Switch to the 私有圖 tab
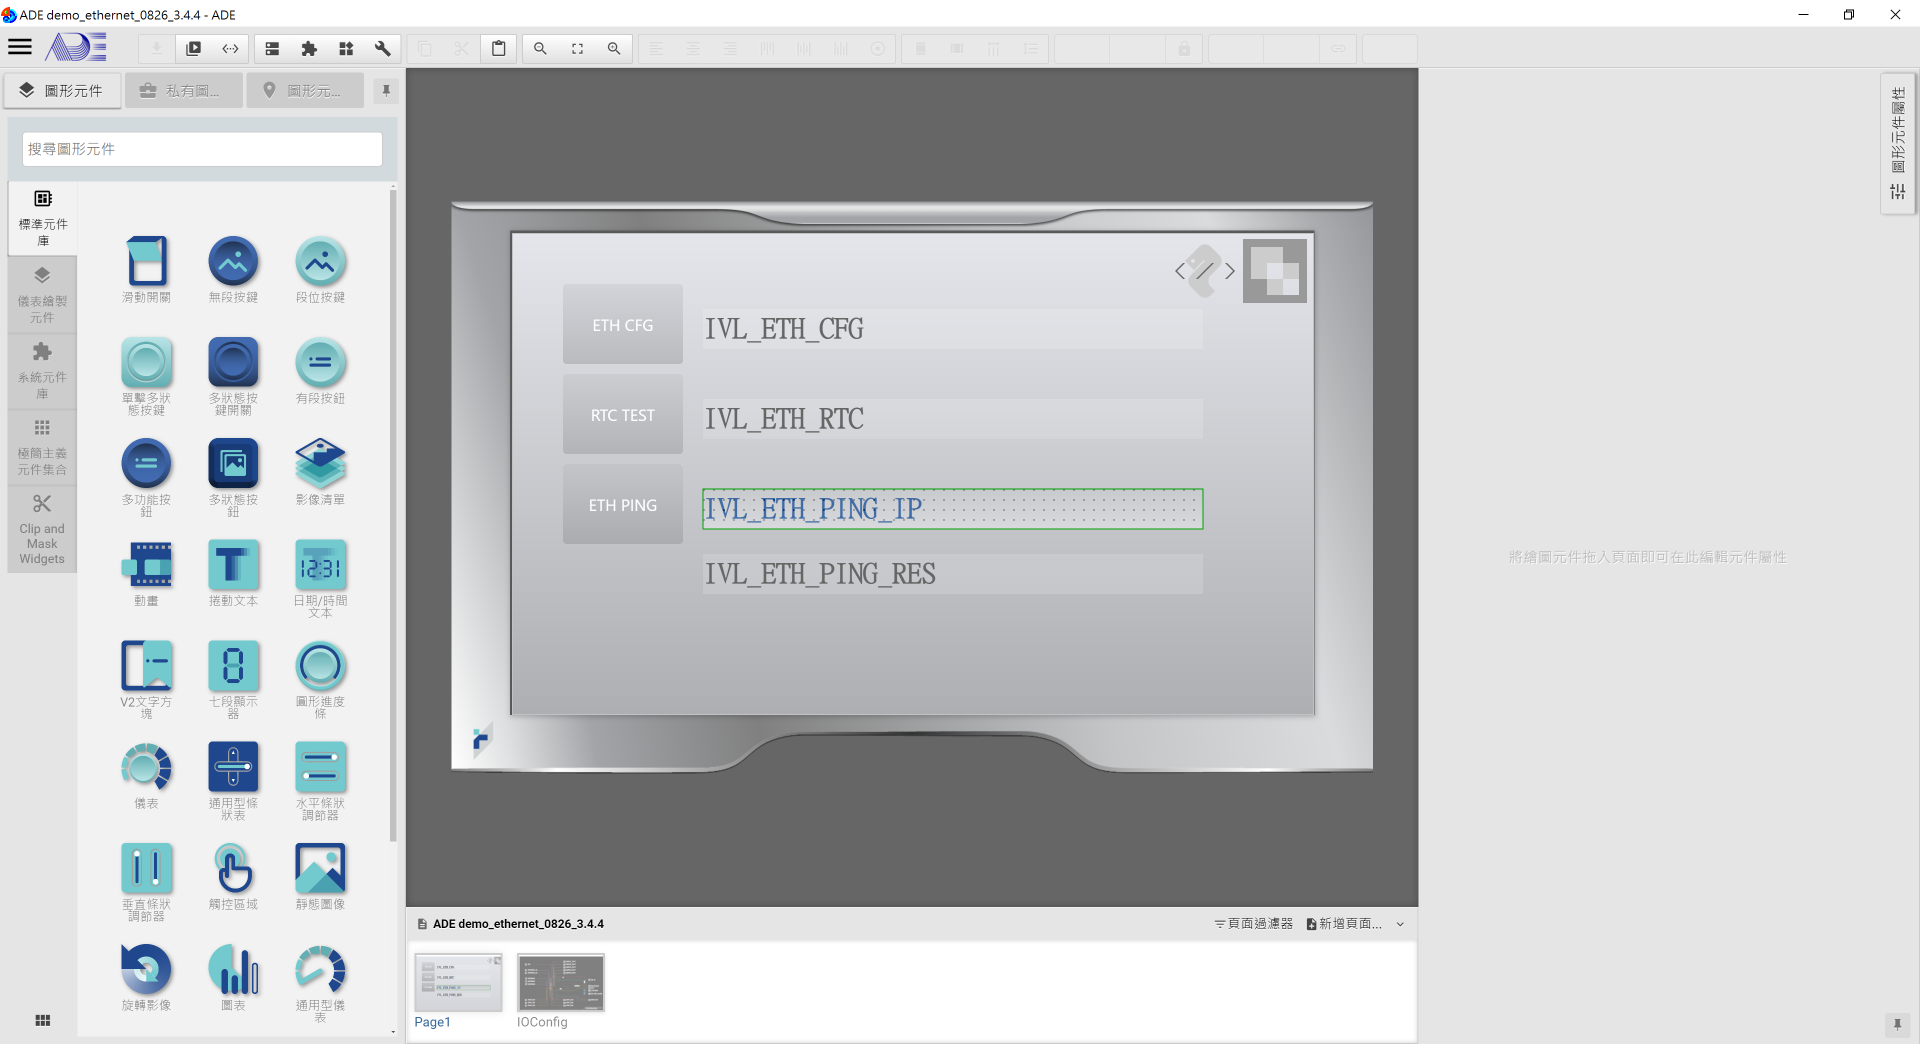Viewport: 1920px width, 1044px height. tap(183, 91)
